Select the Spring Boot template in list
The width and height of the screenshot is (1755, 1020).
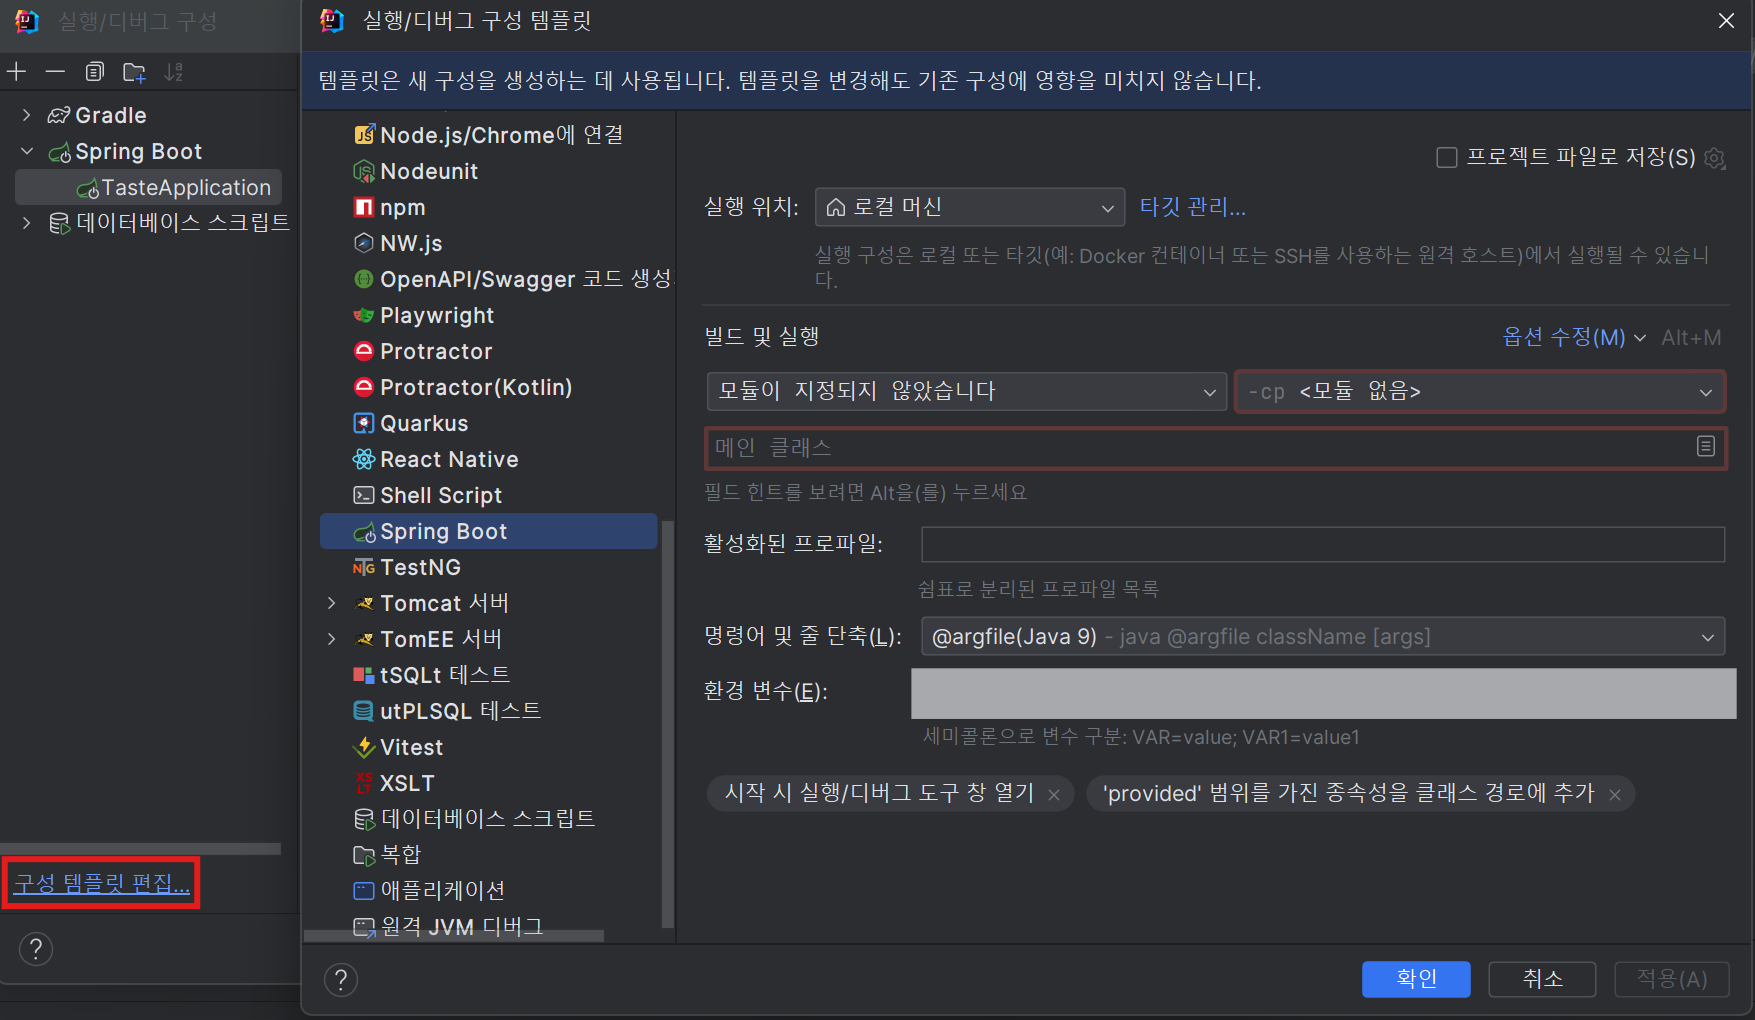pos(488,531)
